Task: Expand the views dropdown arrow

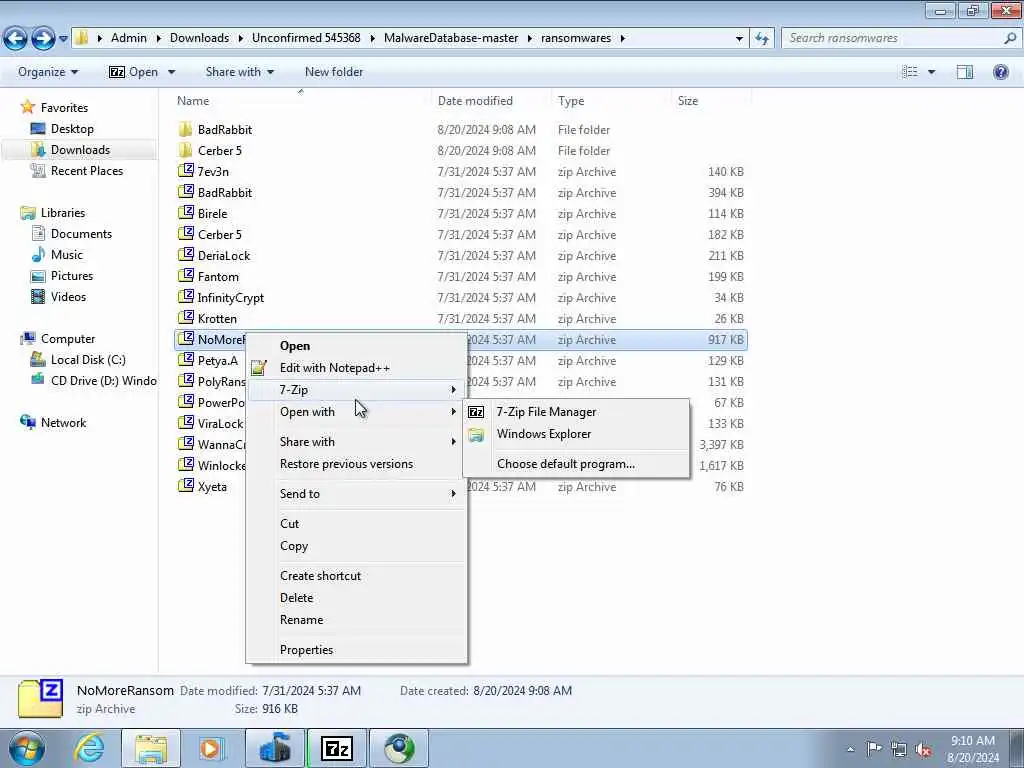Action: coord(931,72)
